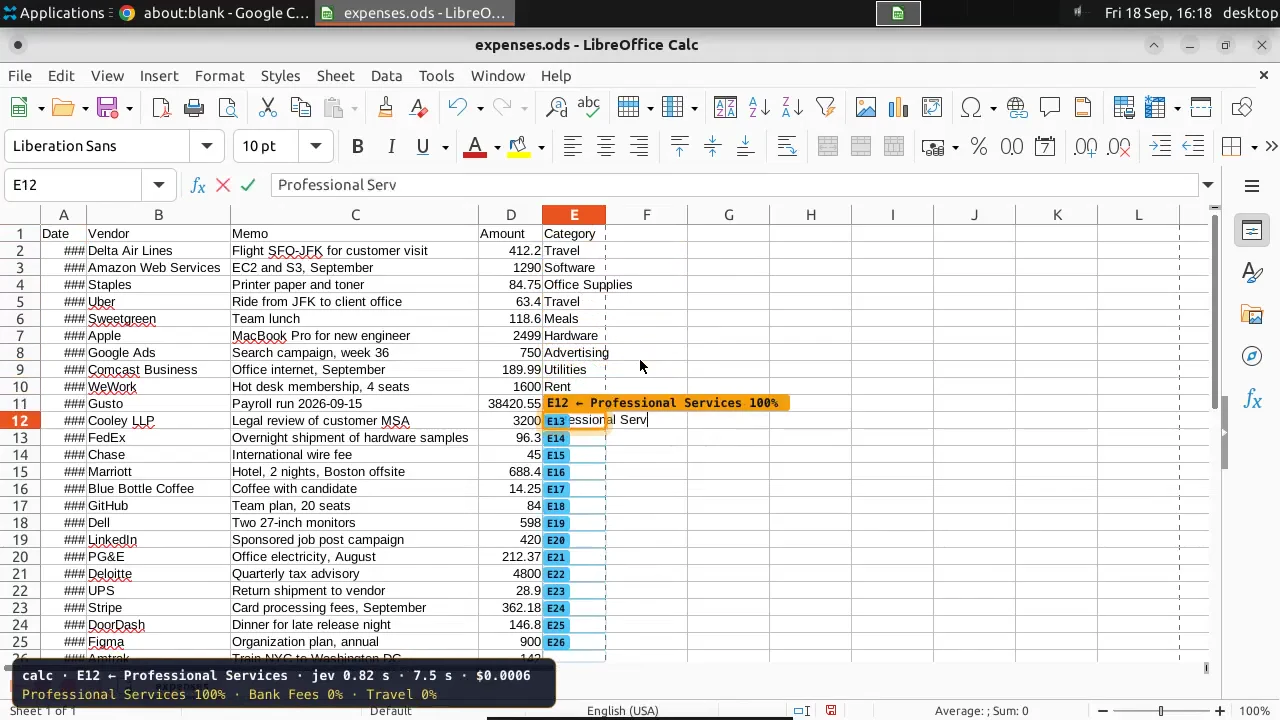Image resolution: width=1280 pixels, height=720 pixels.
Task: Click the Cut scissors icon
Action: coord(267,108)
